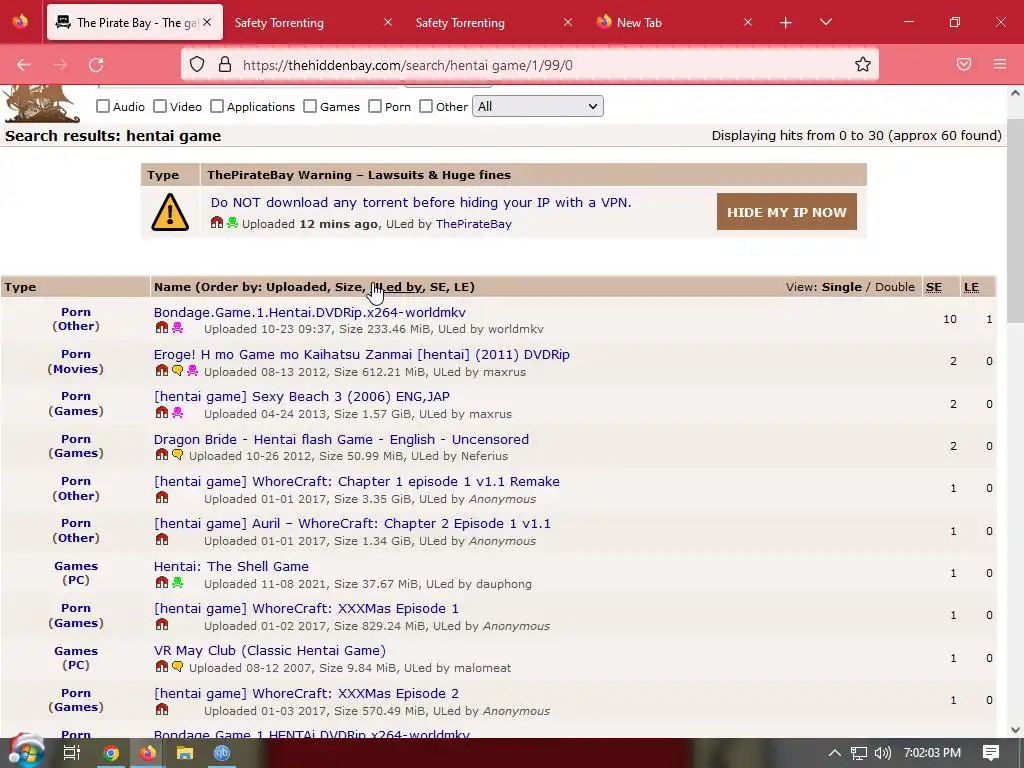Image resolution: width=1024 pixels, height=768 pixels.
Task: Click magnet icon for Hentai: The Shell Game
Action: coord(162,582)
